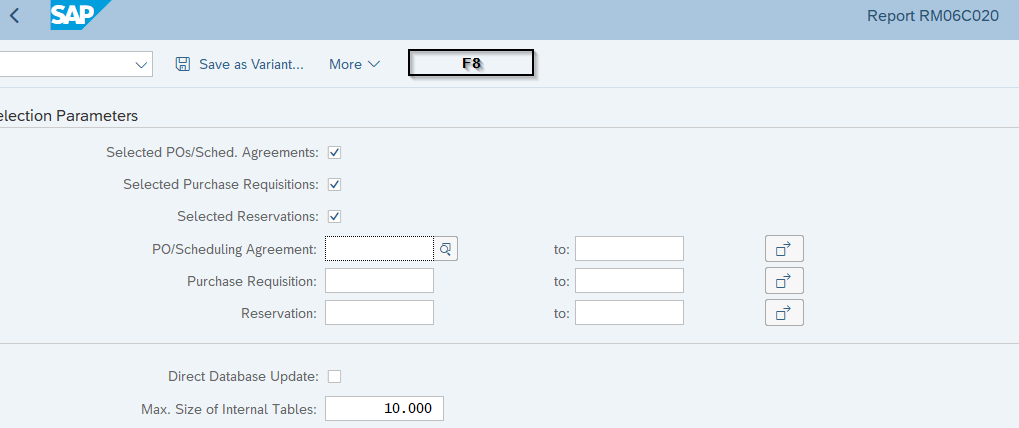Click the PO/Scheduling Agreement 'to' field
The image size is (1019, 428).
(629, 248)
